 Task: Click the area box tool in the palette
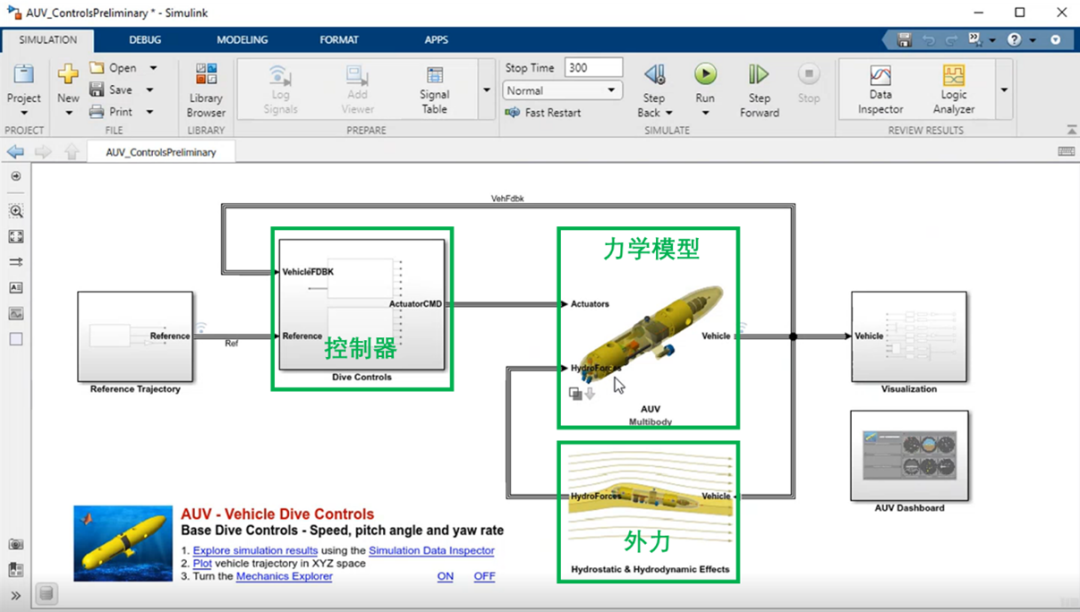[16, 339]
